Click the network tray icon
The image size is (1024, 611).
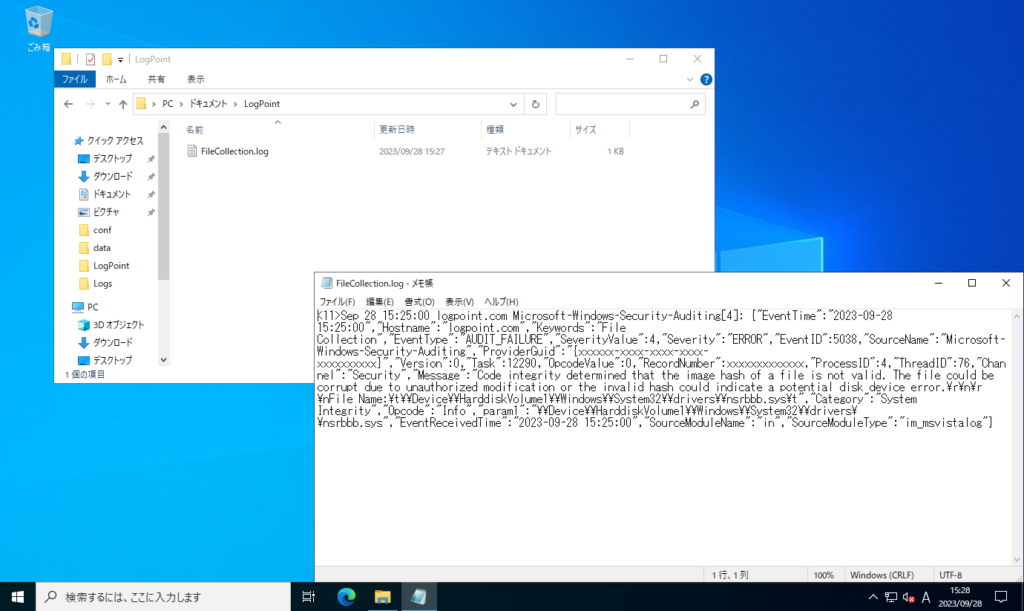[891, 597]
